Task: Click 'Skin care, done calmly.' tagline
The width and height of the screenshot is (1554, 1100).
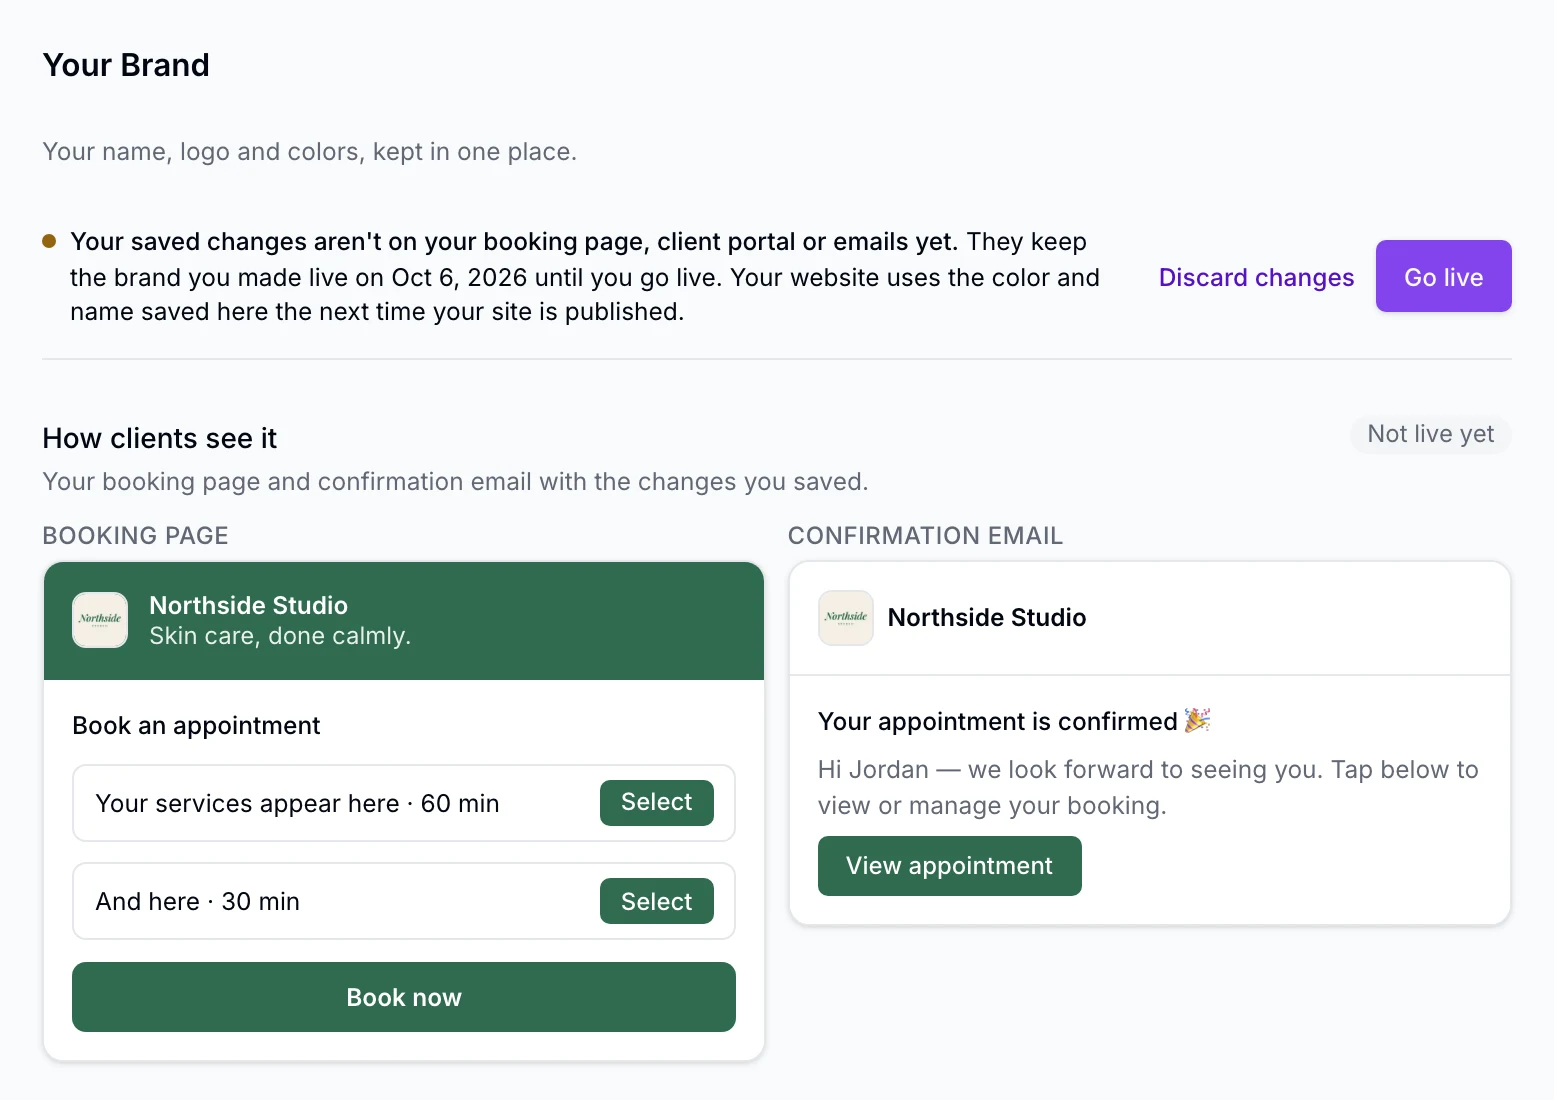Action: click(x=280, y=636)
